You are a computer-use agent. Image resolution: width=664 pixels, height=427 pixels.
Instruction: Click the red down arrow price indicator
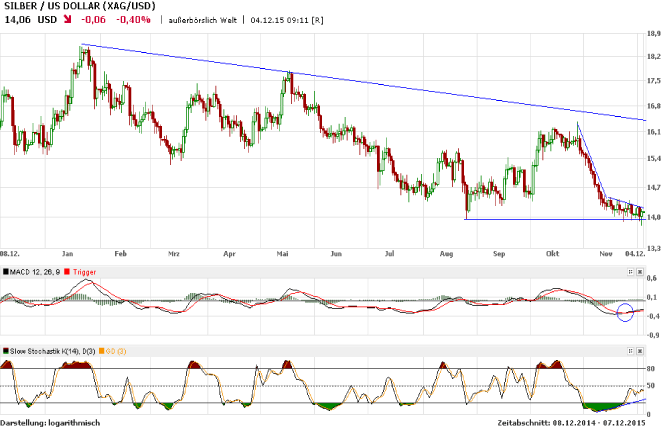(x=67, y=18)
